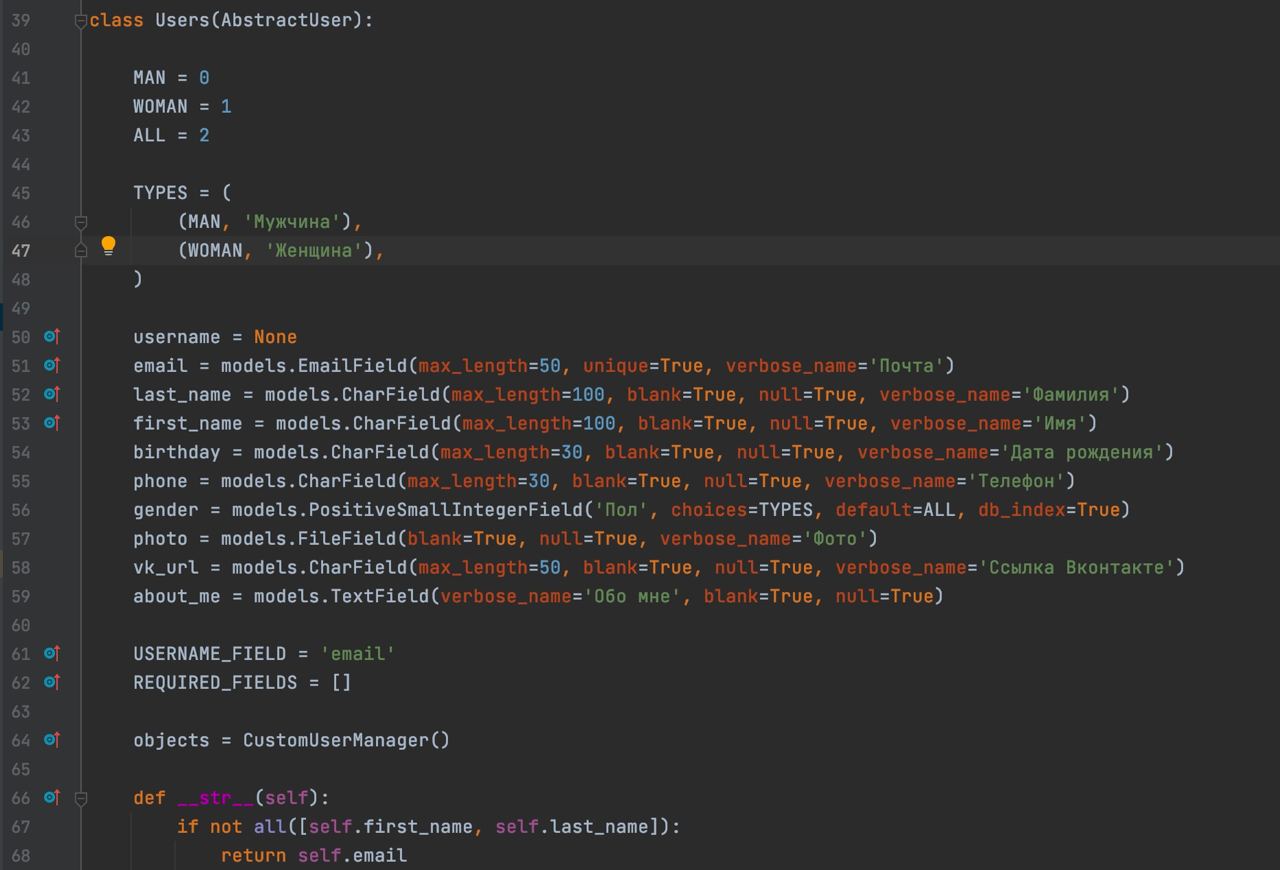Click the 'Женщина' string literal
The height and width of the screenshot is (870, 1280).
[x=314, y=251]
